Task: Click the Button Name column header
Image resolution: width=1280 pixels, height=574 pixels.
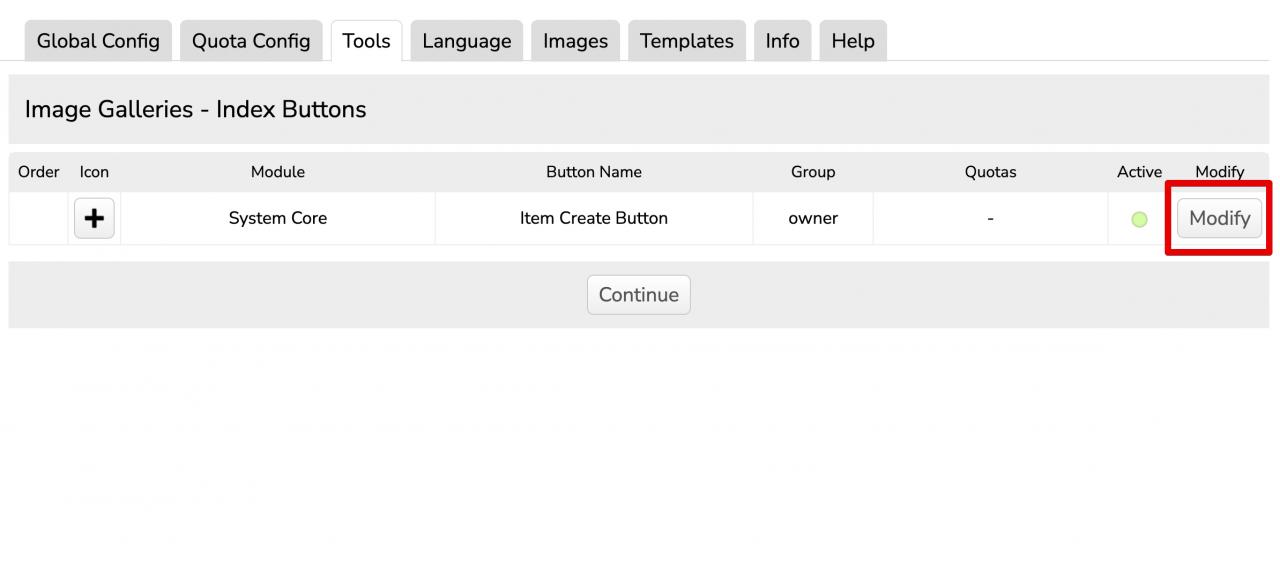Action: point(593,172)
